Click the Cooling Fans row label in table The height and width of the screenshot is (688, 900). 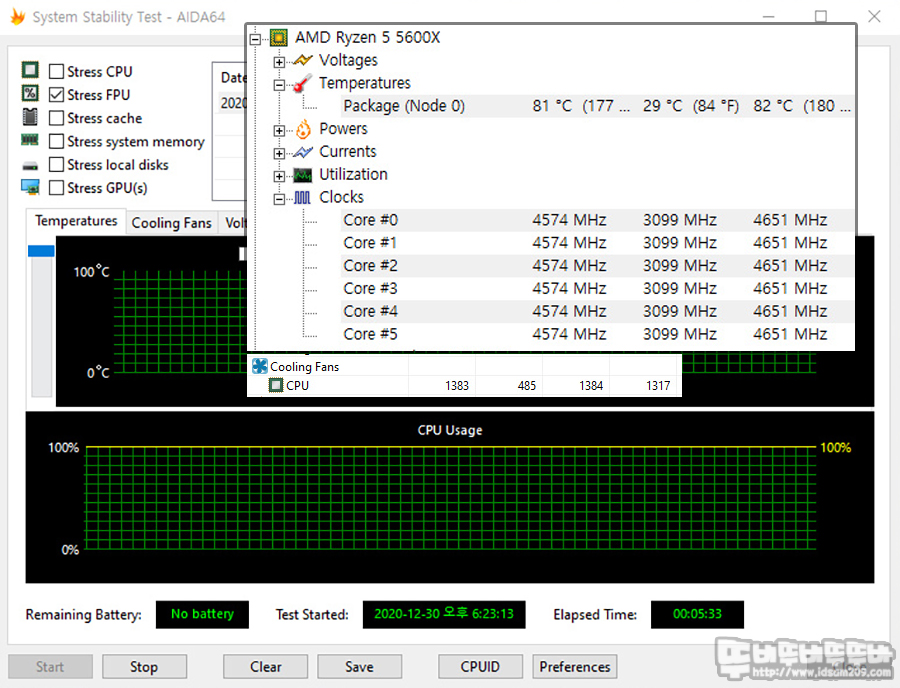click(304, 367)
